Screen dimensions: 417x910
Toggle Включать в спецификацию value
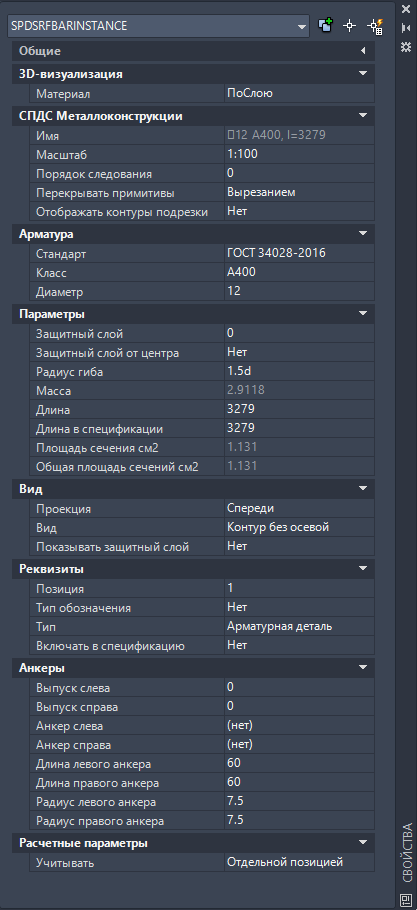click(x=299, y=646)
